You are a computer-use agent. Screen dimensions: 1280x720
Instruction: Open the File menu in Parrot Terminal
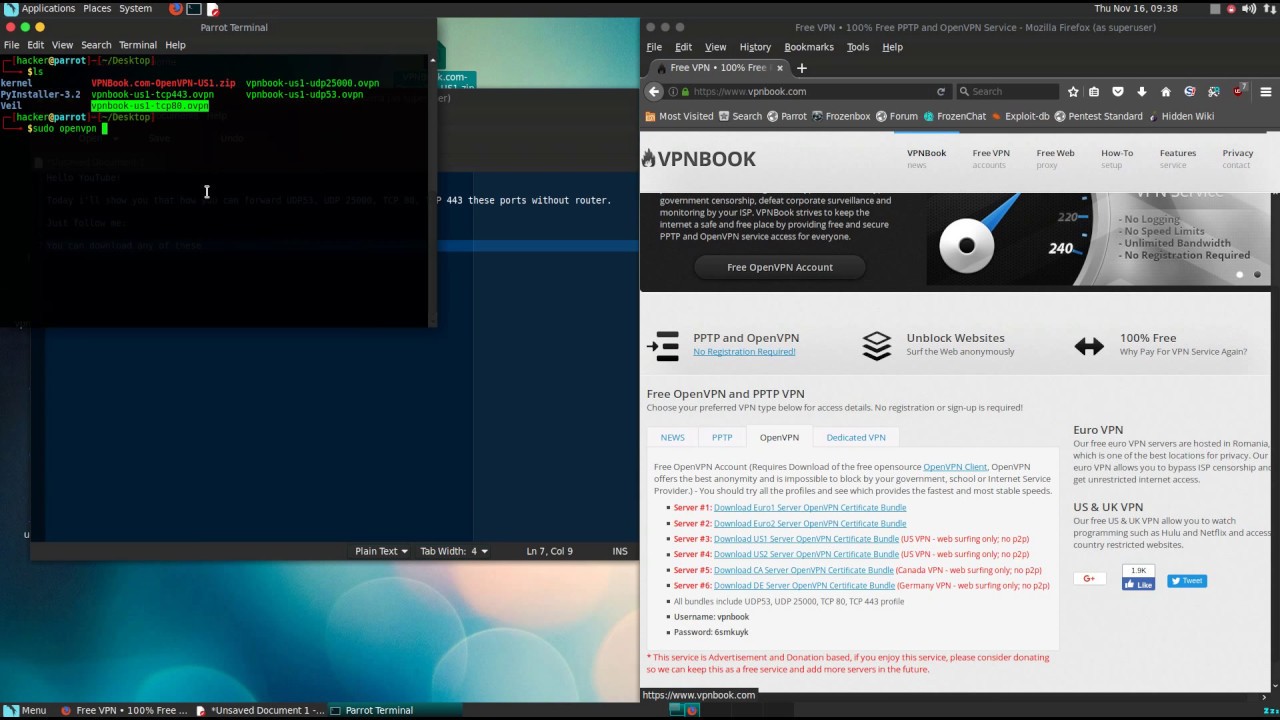click(x=12, y=45)
